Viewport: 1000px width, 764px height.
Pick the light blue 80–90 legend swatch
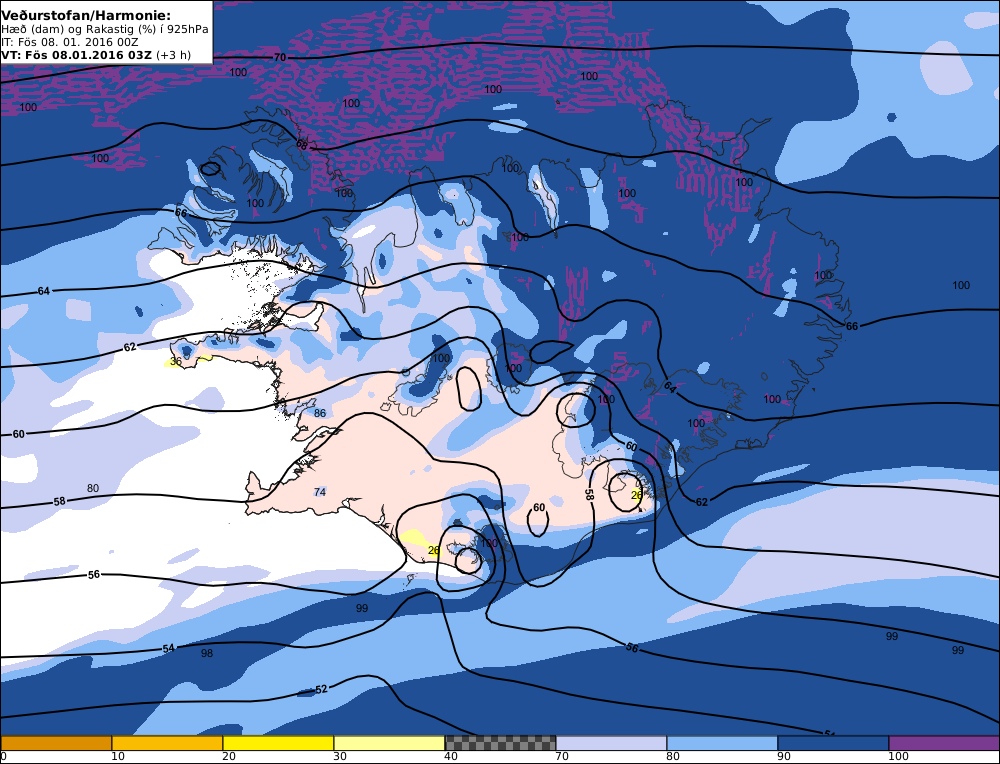[722, 742]
